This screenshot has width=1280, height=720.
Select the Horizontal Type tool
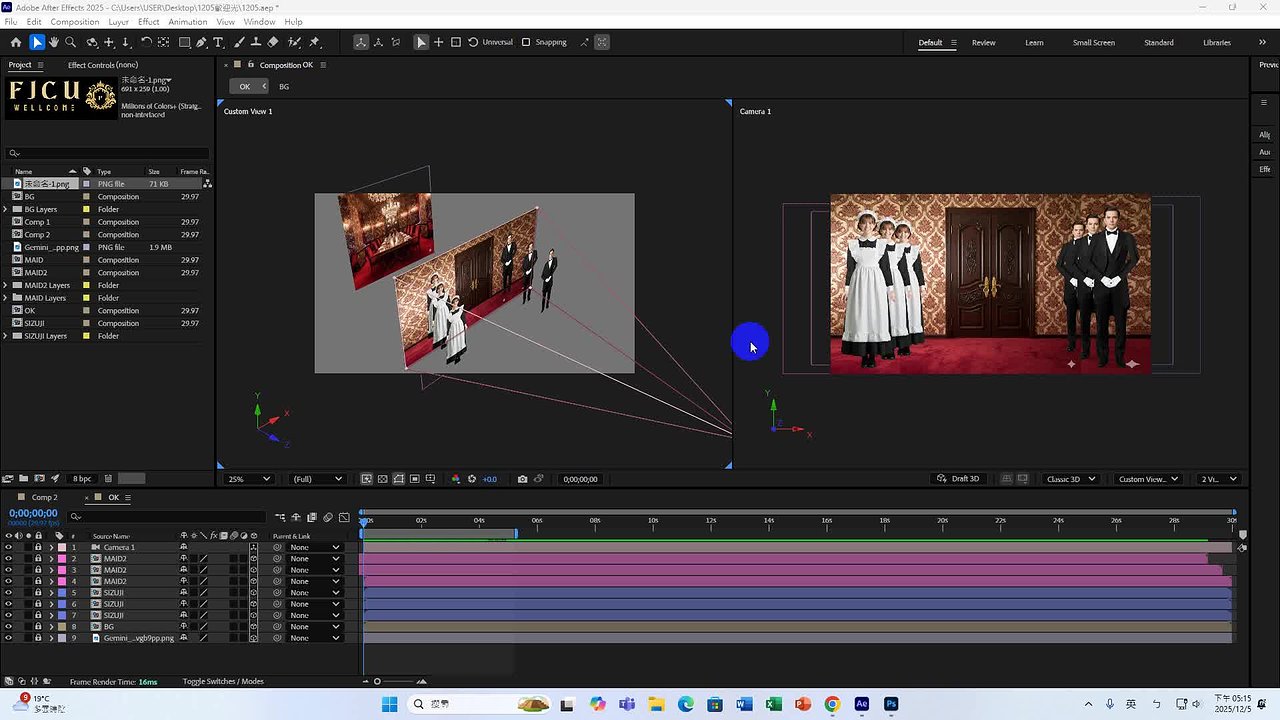click(219, 42)
